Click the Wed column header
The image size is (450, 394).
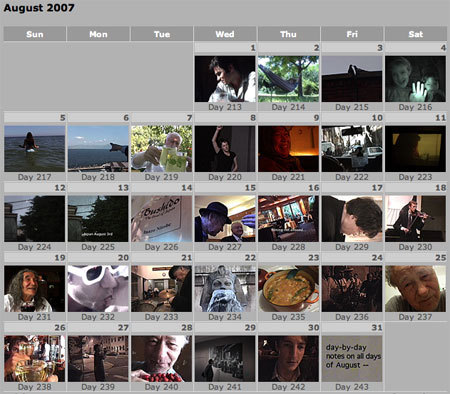(x=225, y=34)
